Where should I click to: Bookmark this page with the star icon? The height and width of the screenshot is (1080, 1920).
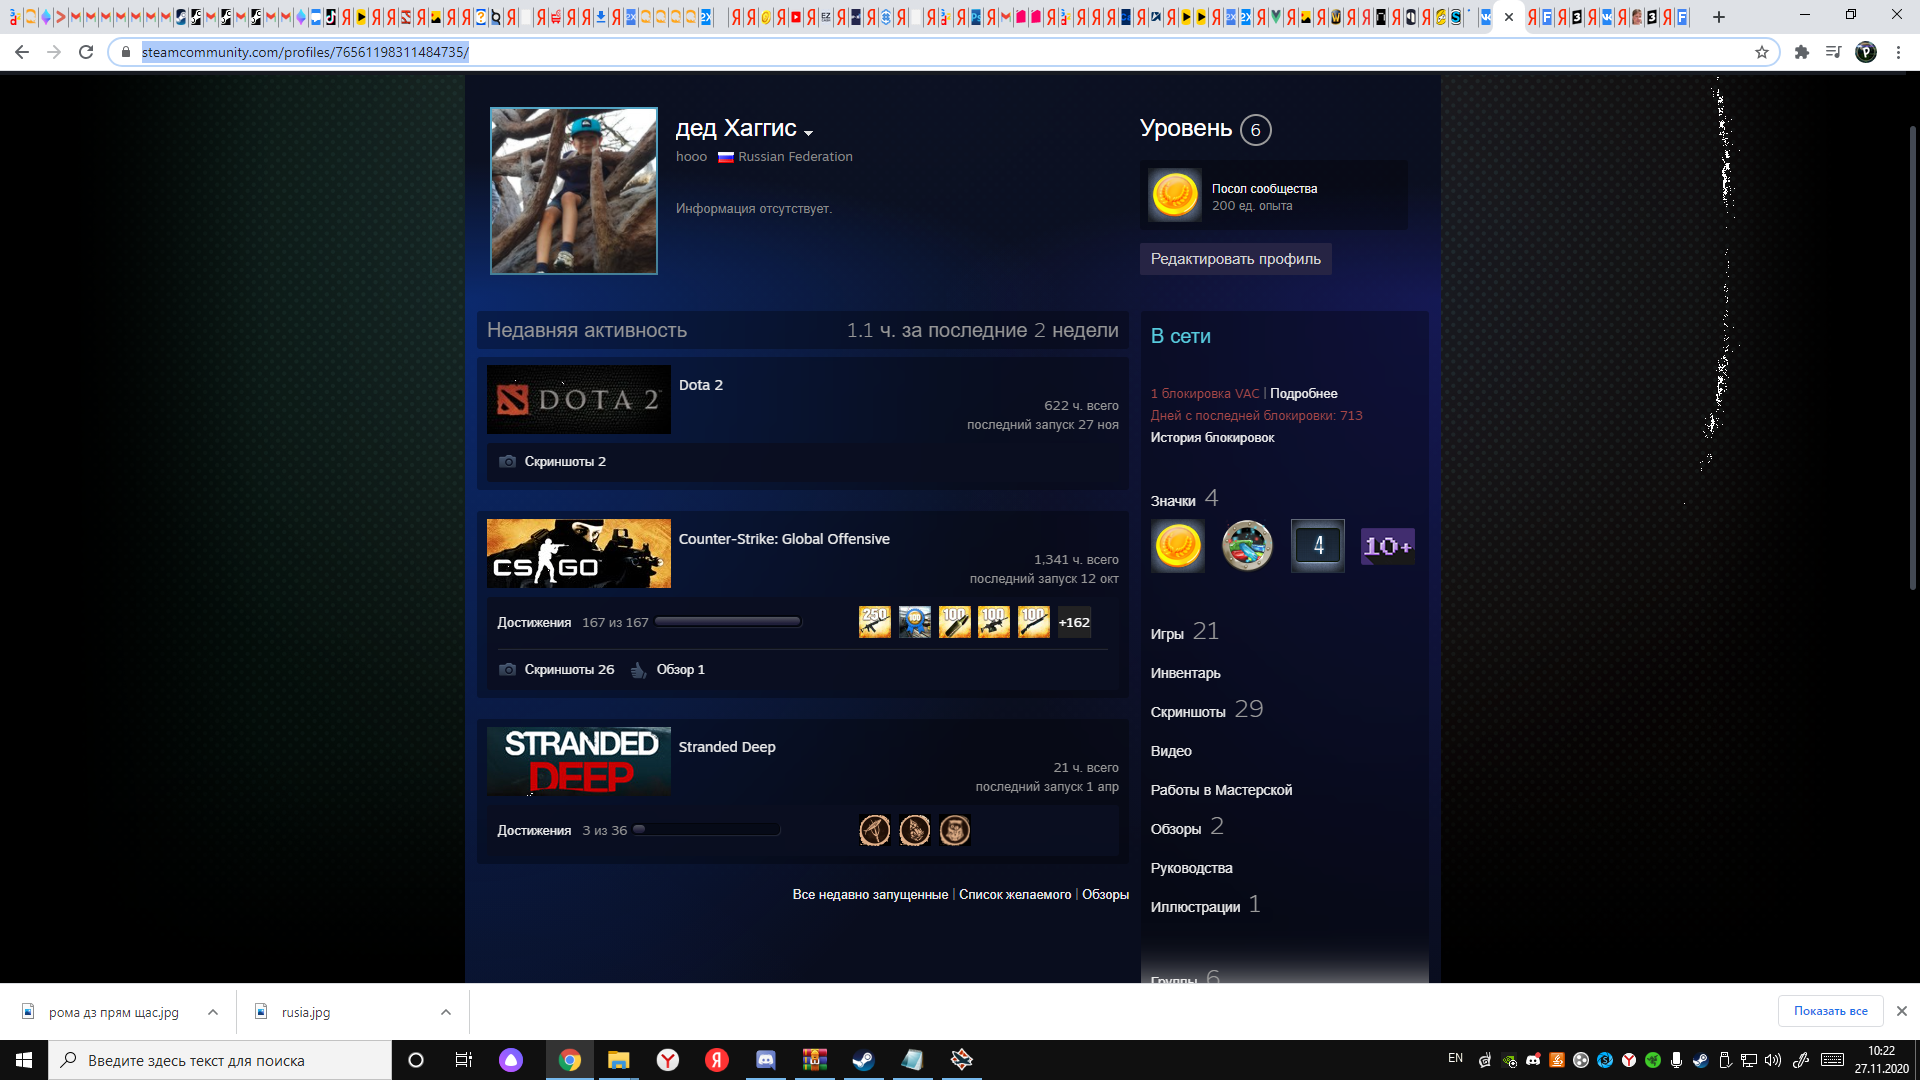pos(1761,52)
